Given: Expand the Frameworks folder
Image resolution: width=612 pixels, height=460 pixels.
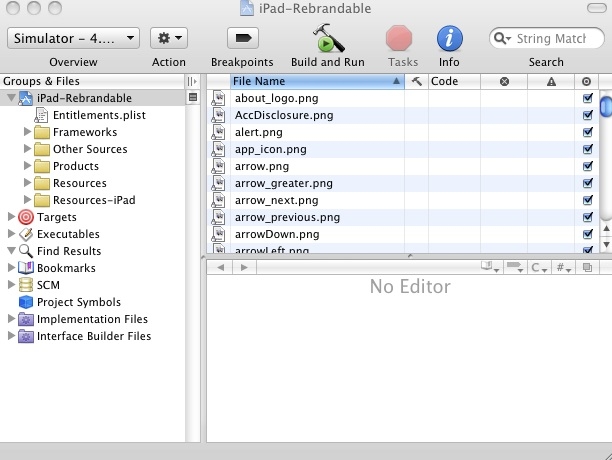Looking at the screenshot, I should click(x=28, y=132).
